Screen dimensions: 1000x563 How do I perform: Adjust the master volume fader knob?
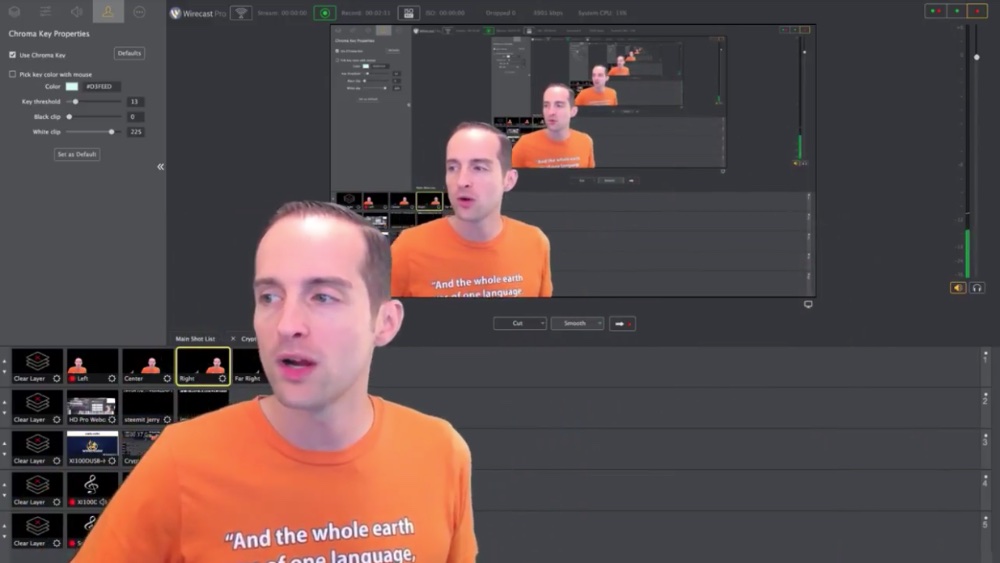pyautogui.click(x=976, y=57)
